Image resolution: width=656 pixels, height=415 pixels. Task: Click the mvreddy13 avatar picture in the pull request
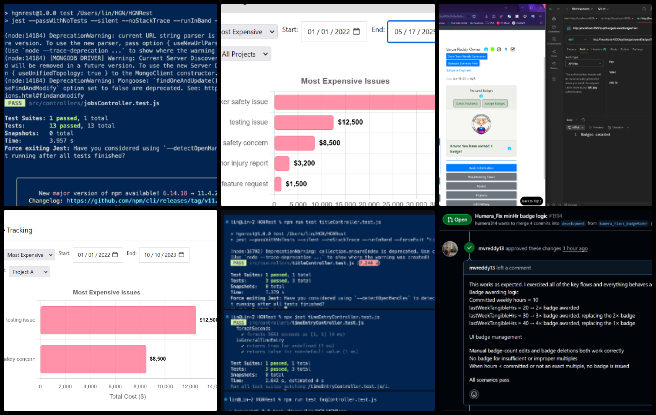[450, 248]
